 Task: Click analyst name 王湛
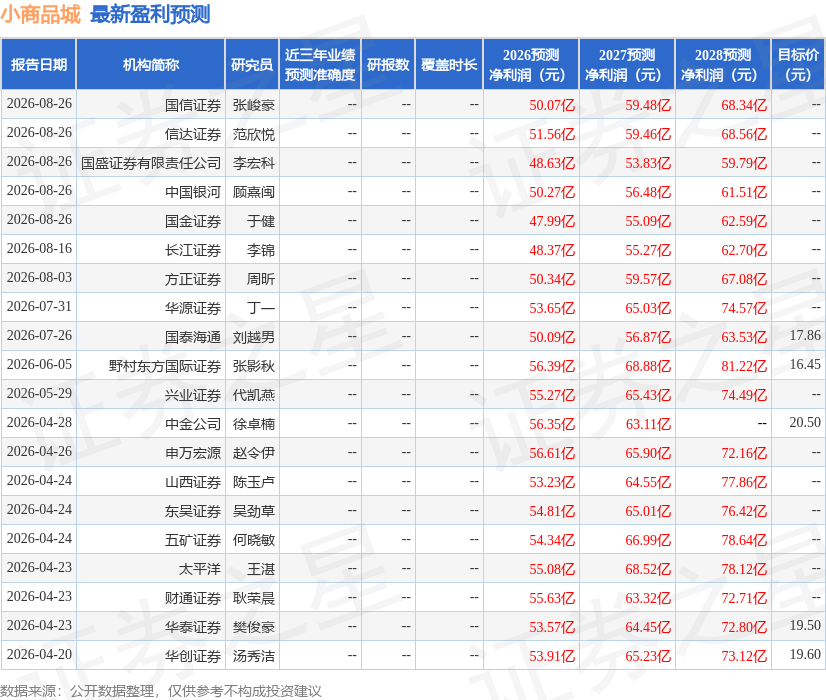tap(261, 569)
